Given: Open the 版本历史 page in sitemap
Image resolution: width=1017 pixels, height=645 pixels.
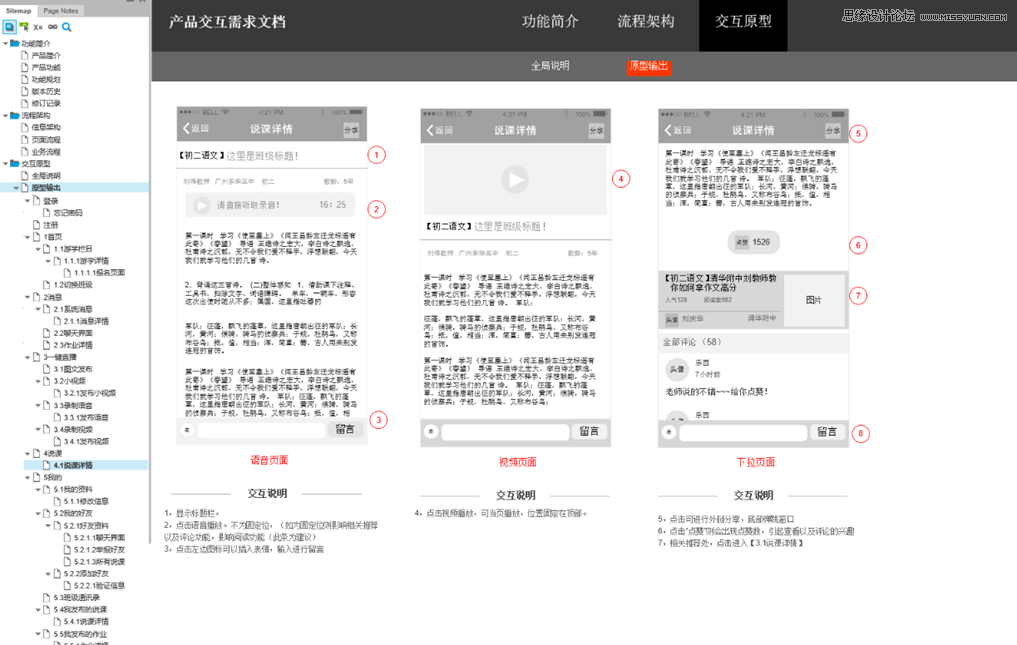Looking at the screenshot, I should [46, 91].
